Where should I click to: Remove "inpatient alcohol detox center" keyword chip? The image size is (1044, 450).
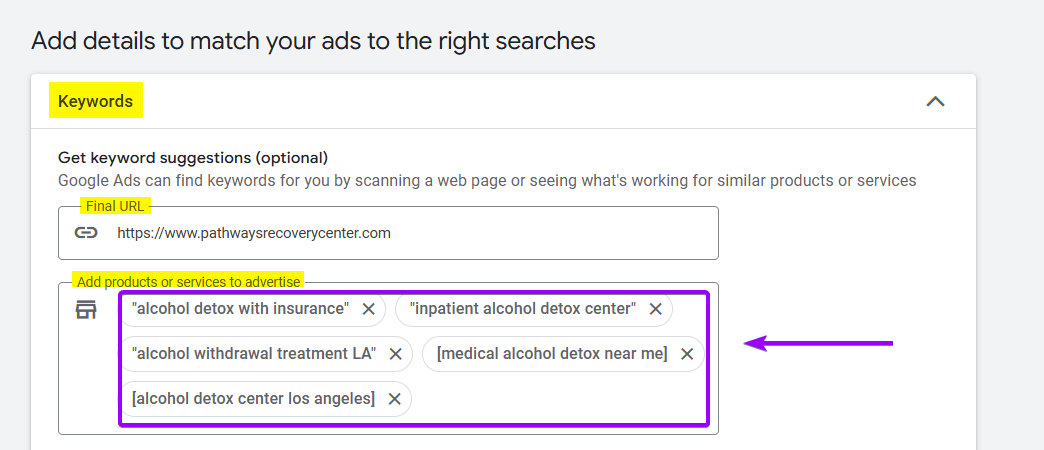click(655, 309)
